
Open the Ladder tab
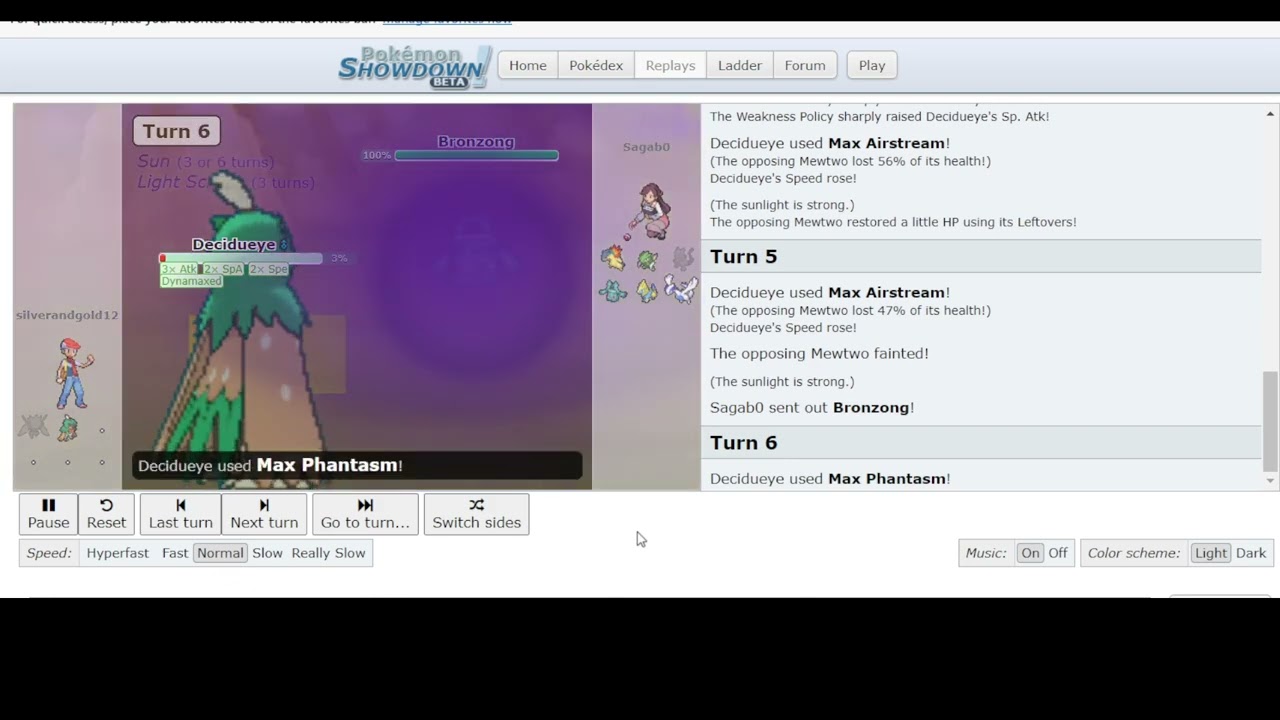click(x=740, y=65)
